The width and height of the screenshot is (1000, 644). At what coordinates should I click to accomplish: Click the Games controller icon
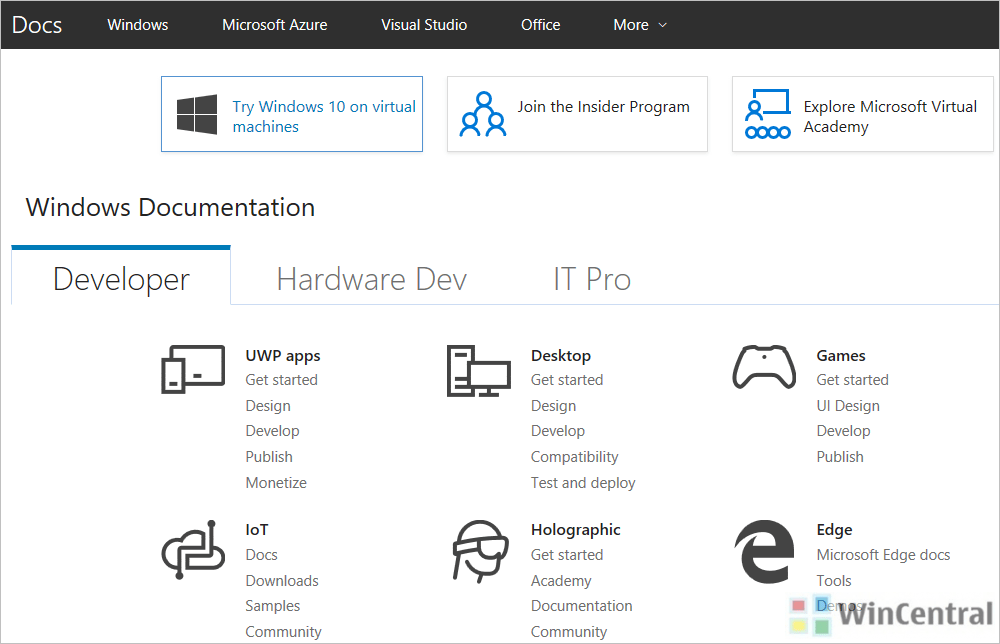coord(764,367)
